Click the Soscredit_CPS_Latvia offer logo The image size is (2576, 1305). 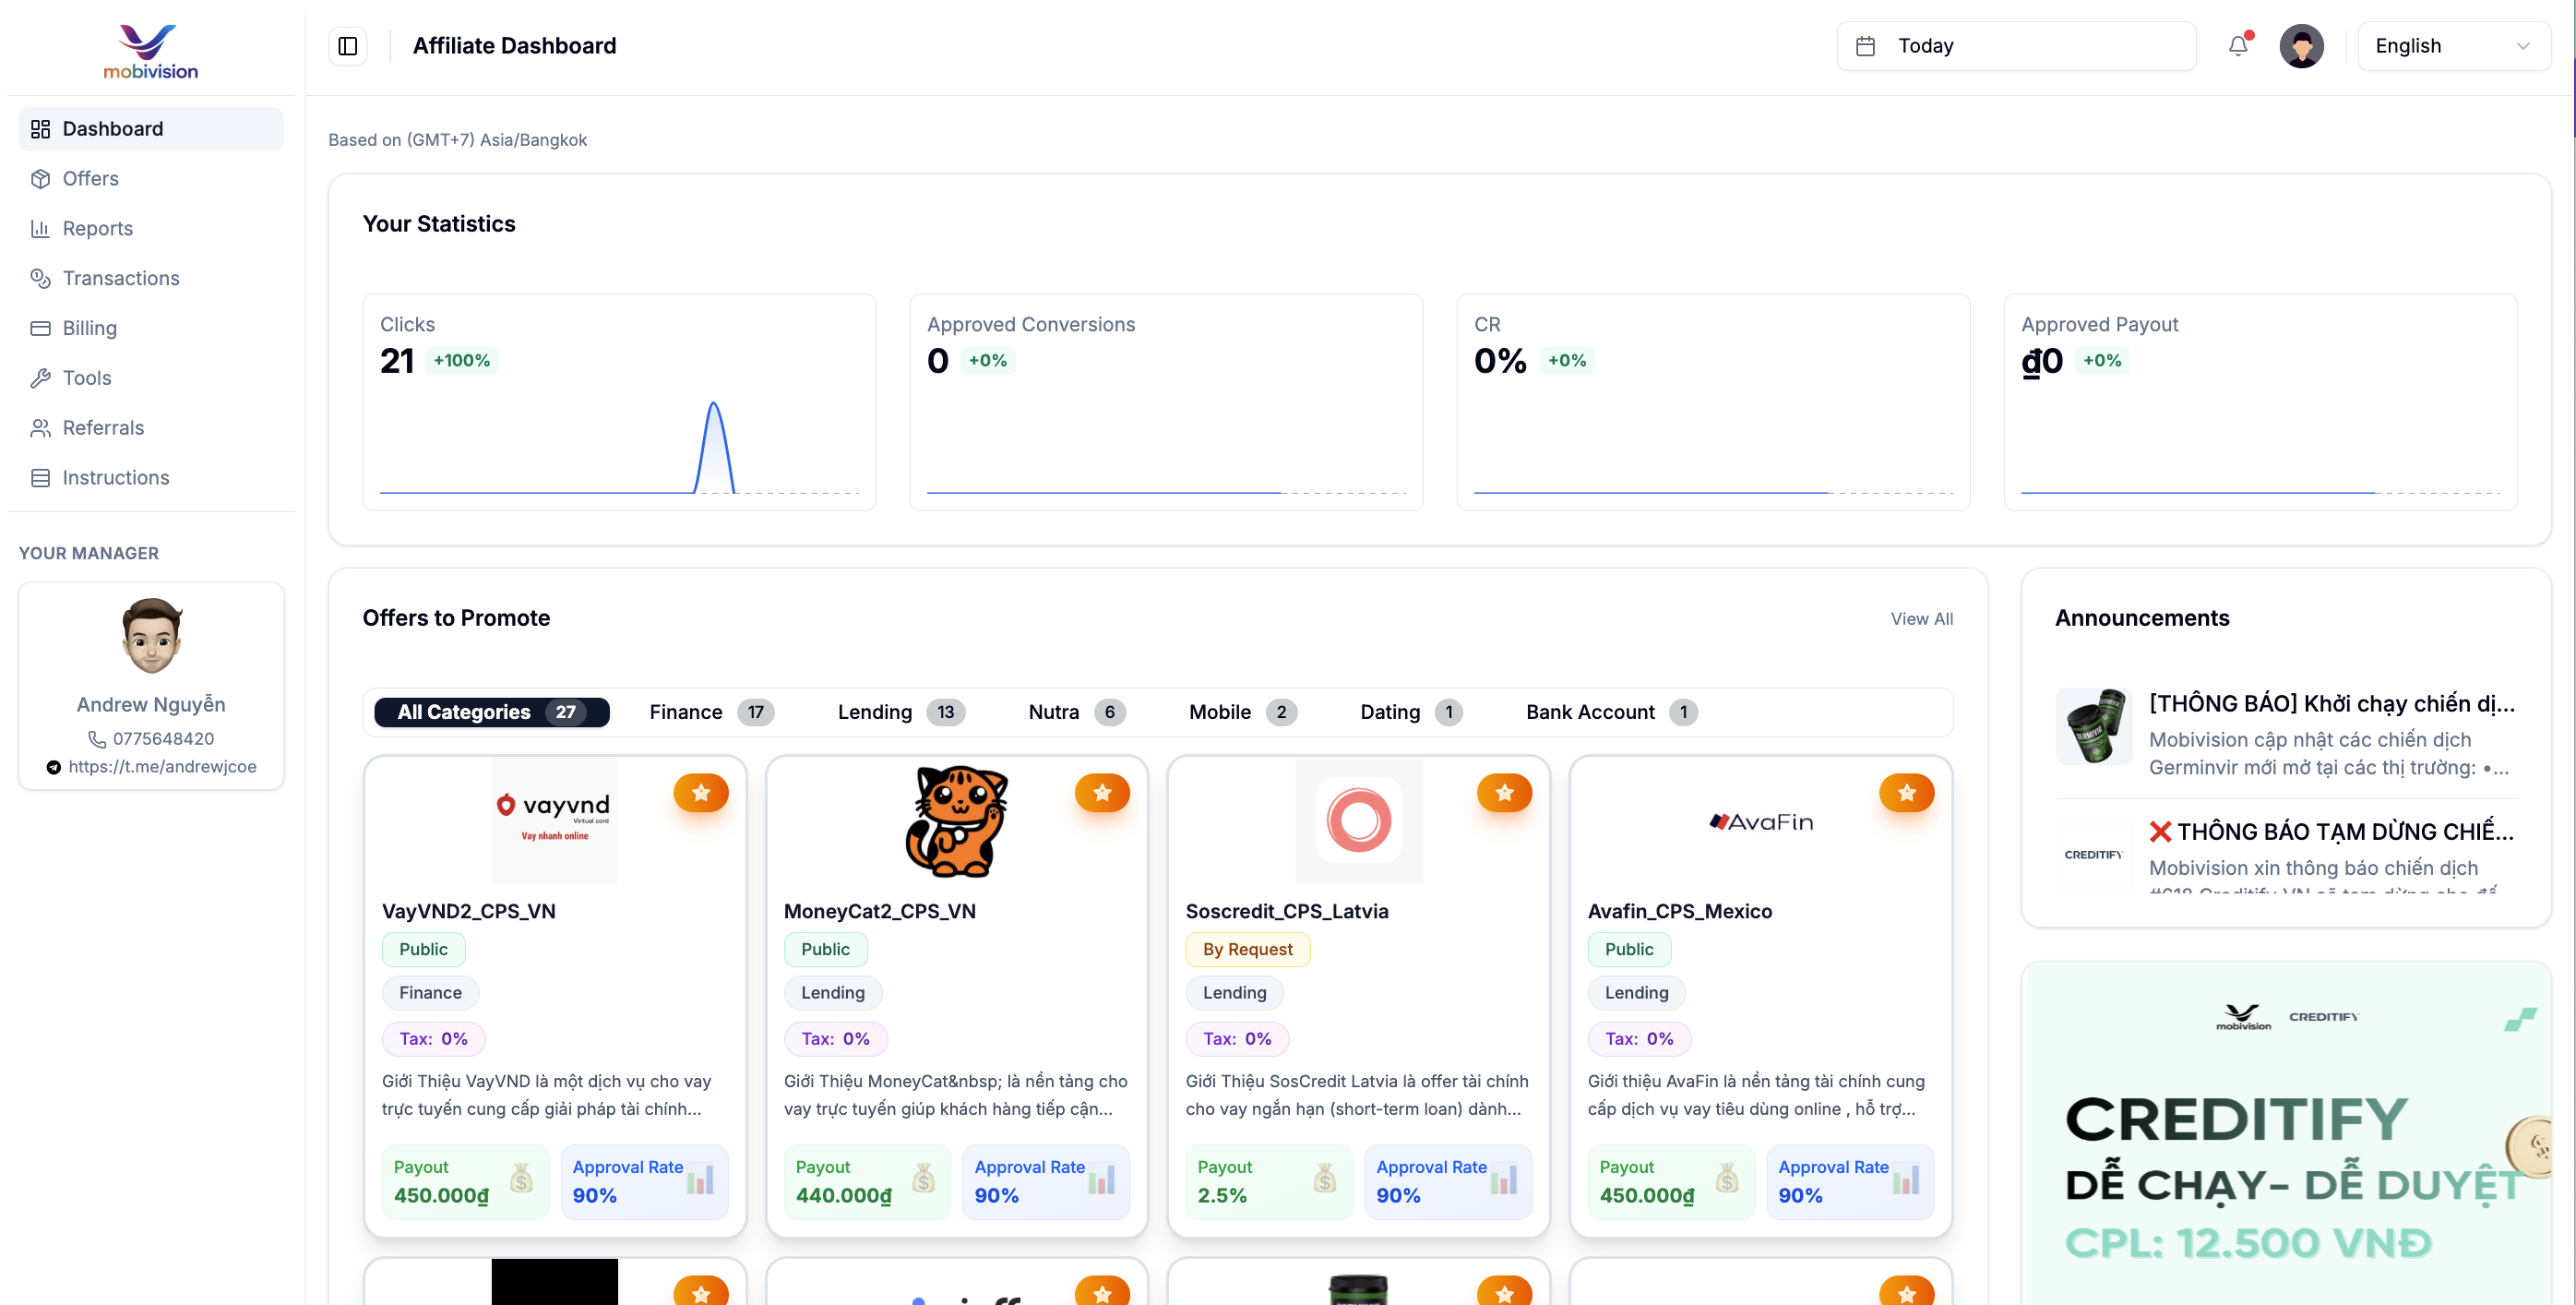pyautogui.click(x=1357, y=820)
